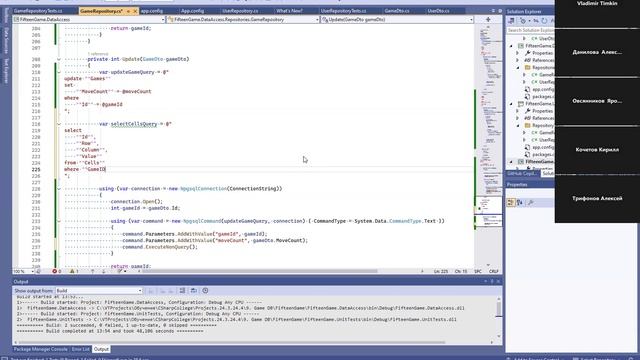Image resolution: width=640 pixels, height=360 pixels.
Task: Open the App.config tab
Action: tap(192, 11)
